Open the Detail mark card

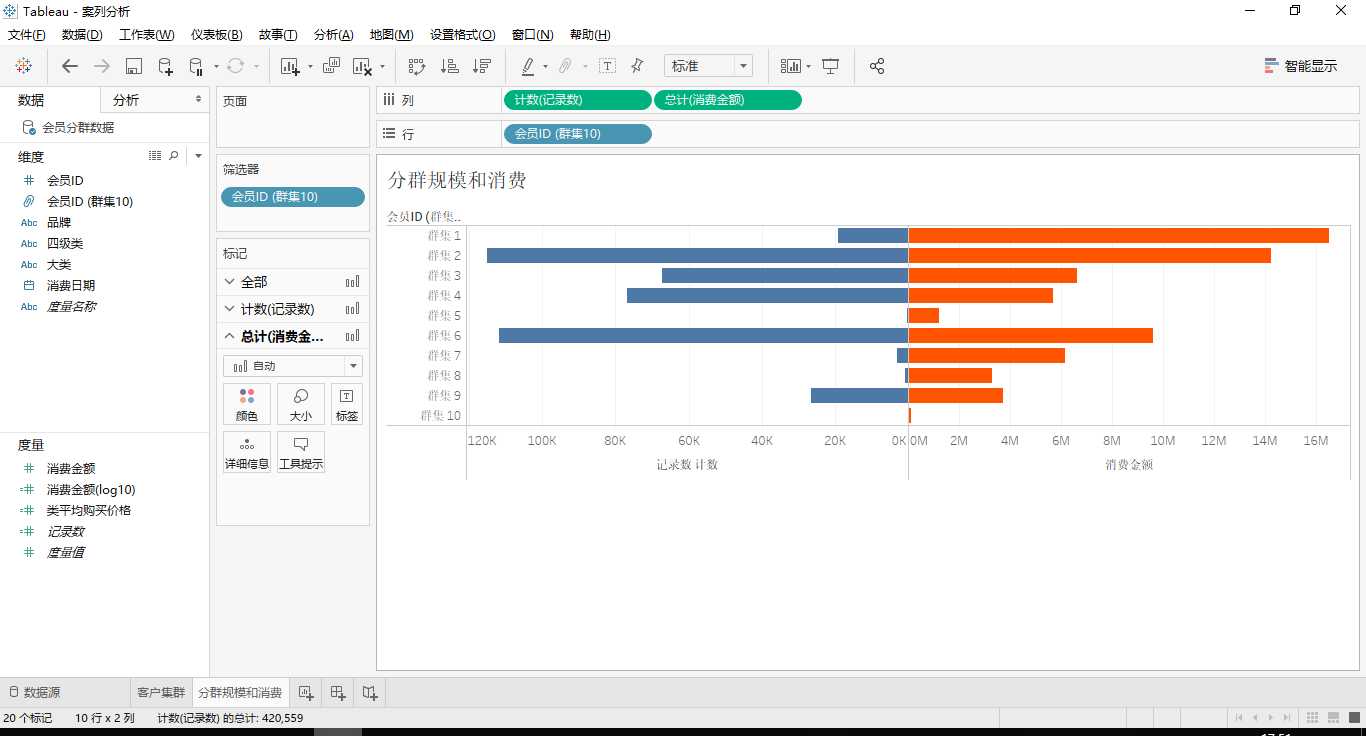247,453
